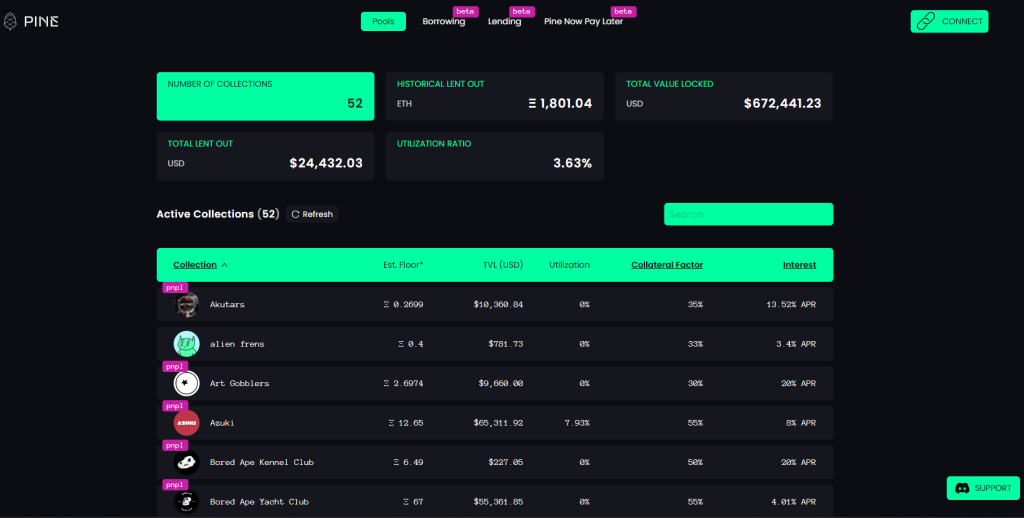Click the Utilization column header

click(x=569, y=265)
